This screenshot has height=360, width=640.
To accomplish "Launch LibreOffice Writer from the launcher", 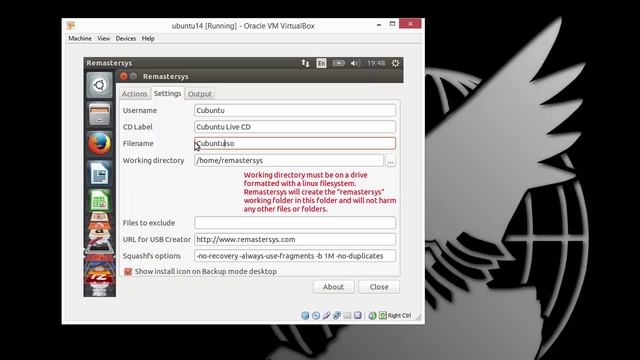I will pyautogui.click(x=99, y=173).
